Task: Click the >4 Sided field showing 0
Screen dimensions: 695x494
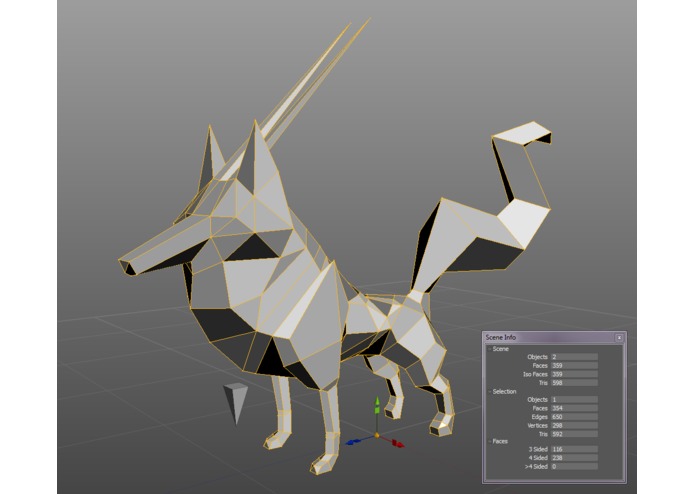Action: coord(574,467)
